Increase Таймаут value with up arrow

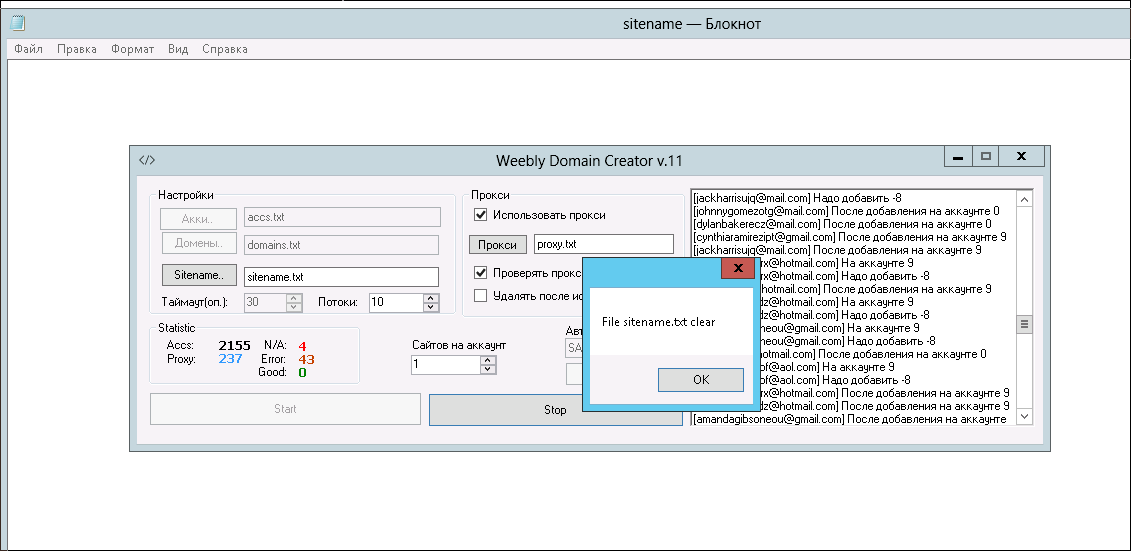click(x=294, y=298)
